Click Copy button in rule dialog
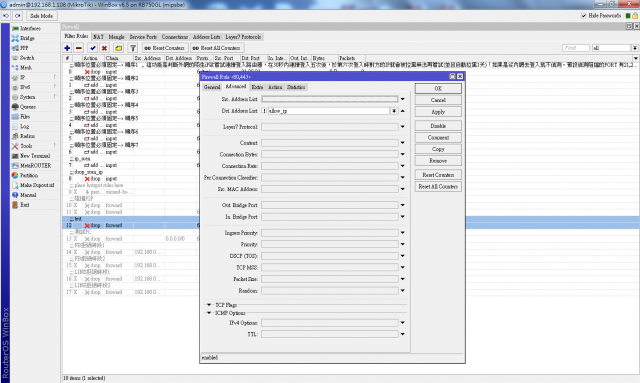This screenshot has width=640, height=383. 438,149
